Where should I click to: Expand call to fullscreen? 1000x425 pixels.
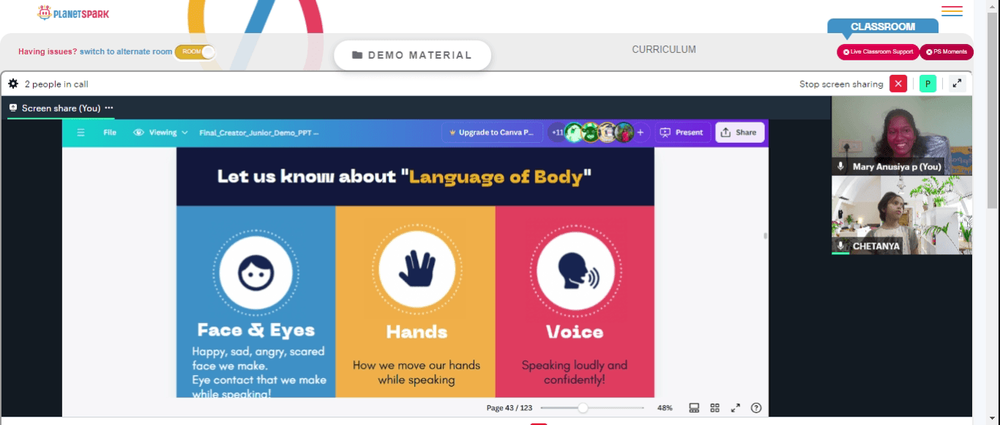coord(957,84)
